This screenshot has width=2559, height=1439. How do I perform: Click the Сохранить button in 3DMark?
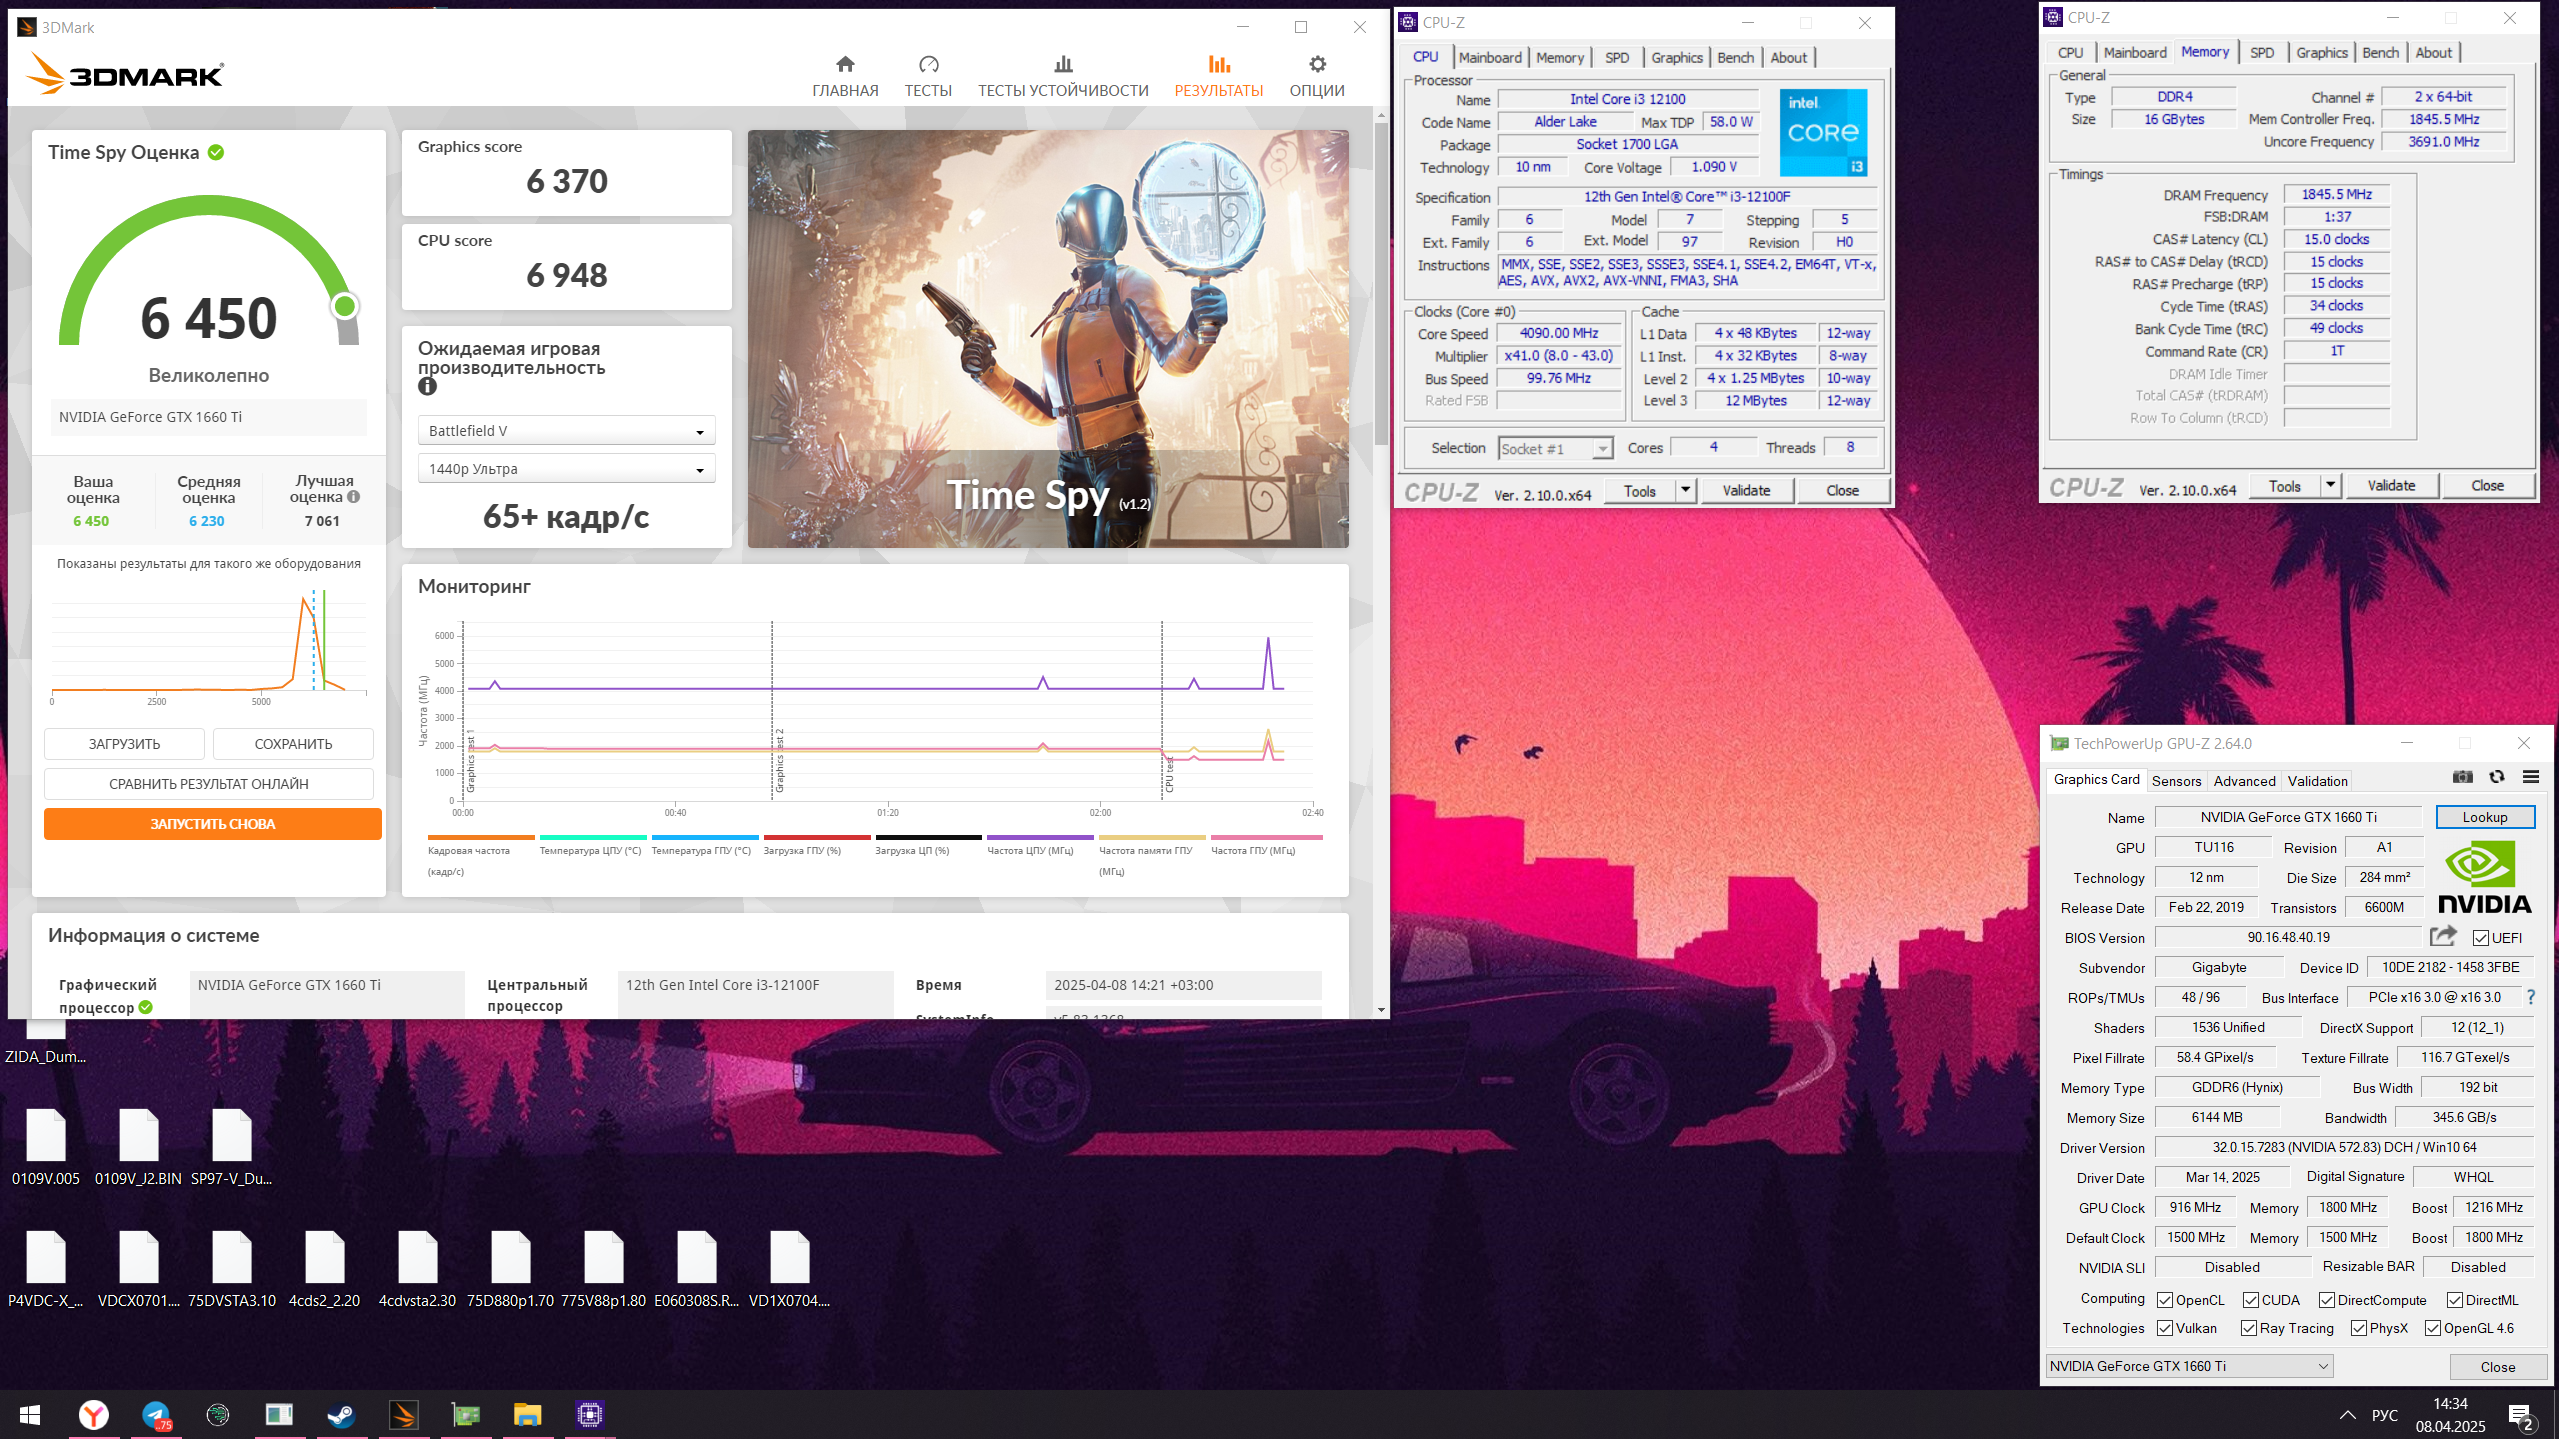coord(293,744)
